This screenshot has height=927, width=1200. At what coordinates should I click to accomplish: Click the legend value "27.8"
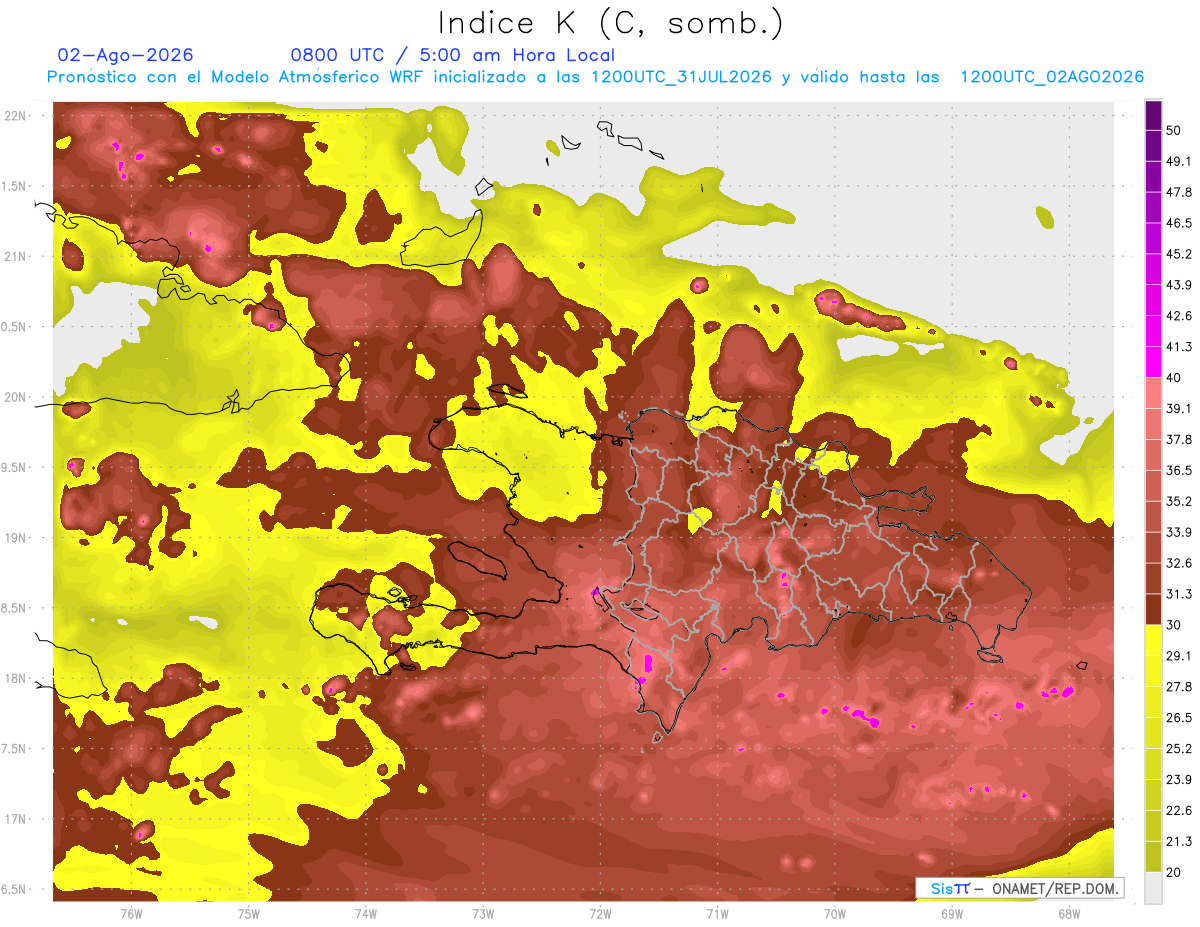1178,687
